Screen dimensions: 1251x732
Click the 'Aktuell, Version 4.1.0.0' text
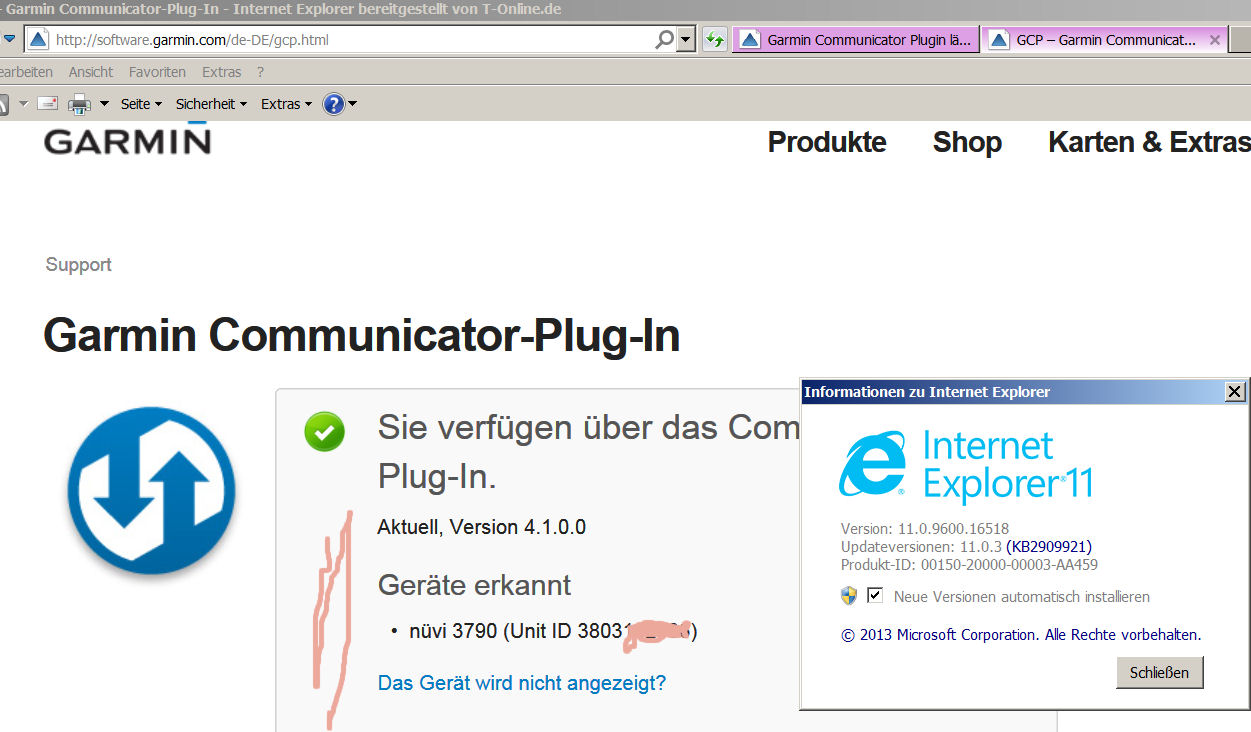pos(482,527)
